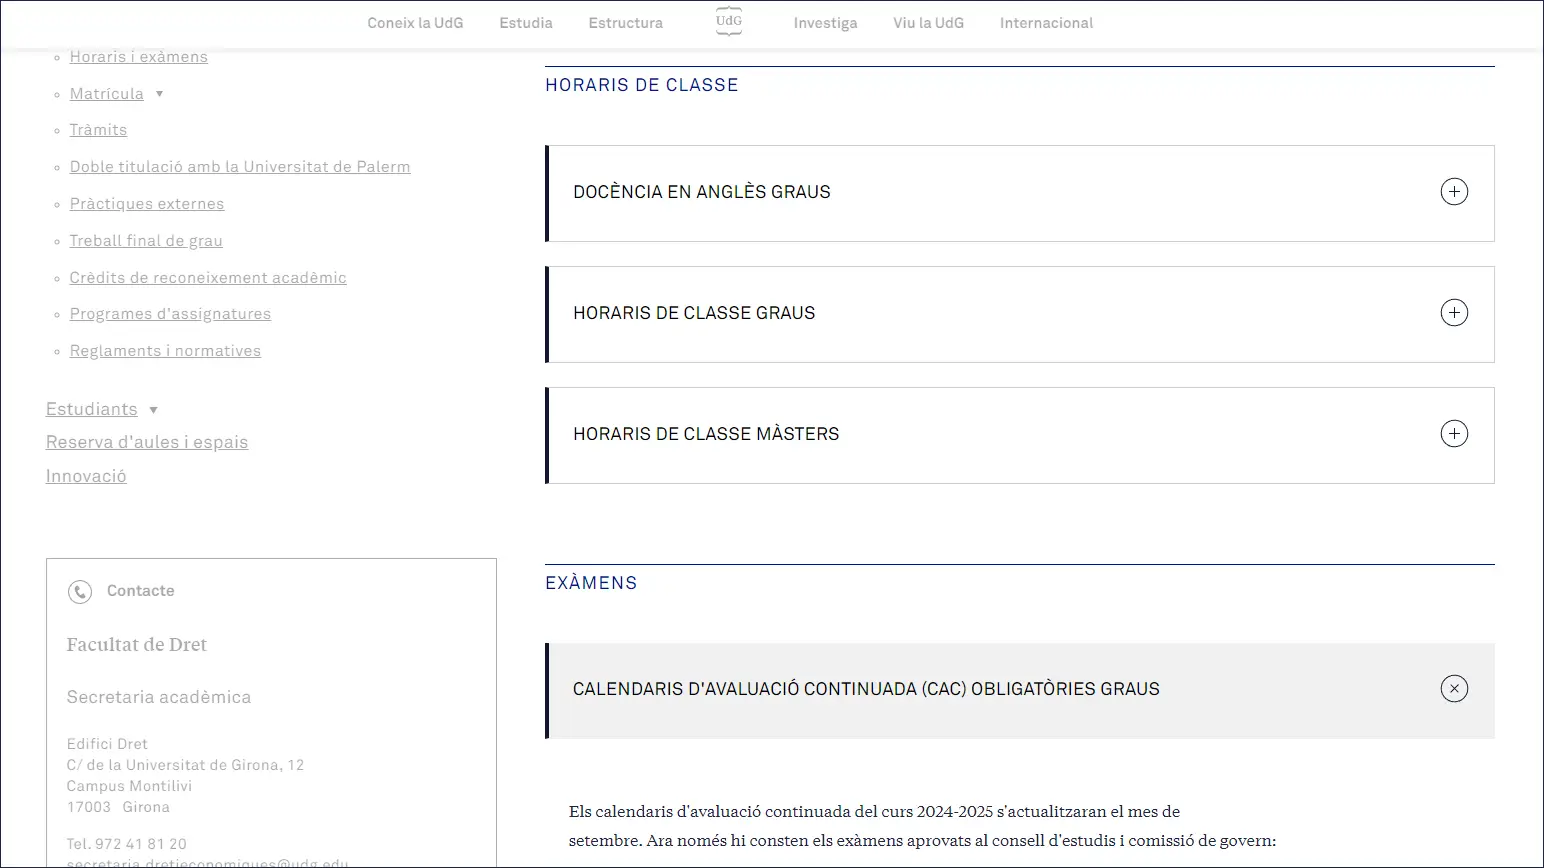Visit Reserva d'aules i espais
The width and height of the screenshot is (1544, 868).
click(x=147, y=442)
